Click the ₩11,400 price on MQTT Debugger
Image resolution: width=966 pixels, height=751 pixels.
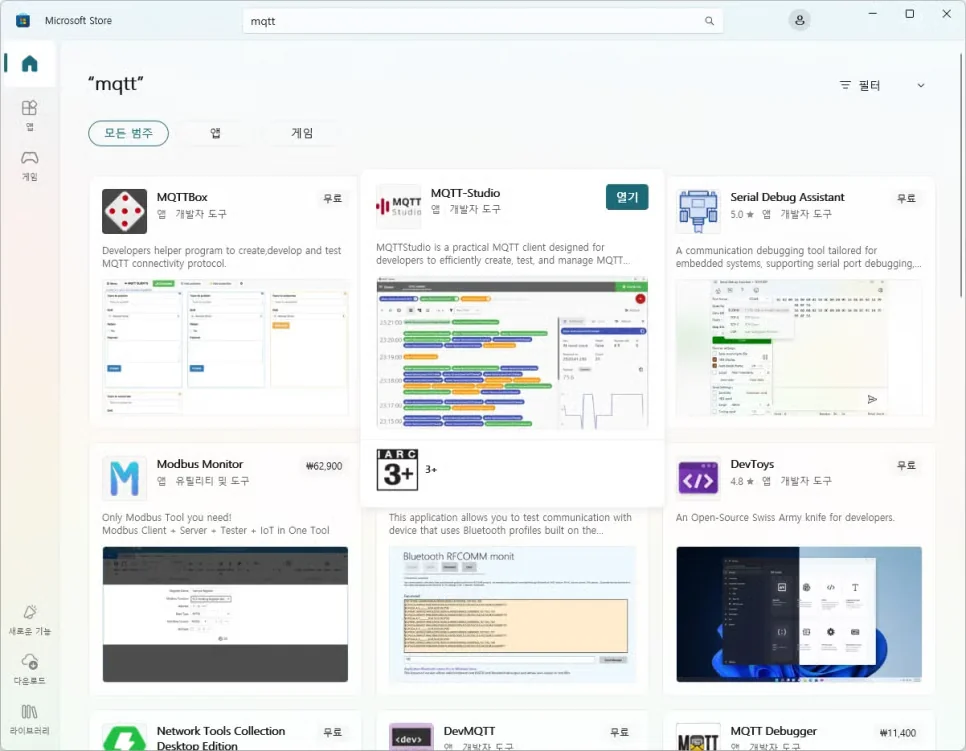898,733
